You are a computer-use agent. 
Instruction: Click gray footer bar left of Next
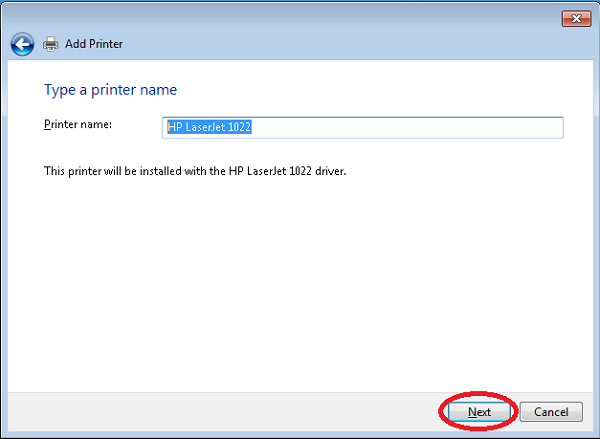pos(220,411)
